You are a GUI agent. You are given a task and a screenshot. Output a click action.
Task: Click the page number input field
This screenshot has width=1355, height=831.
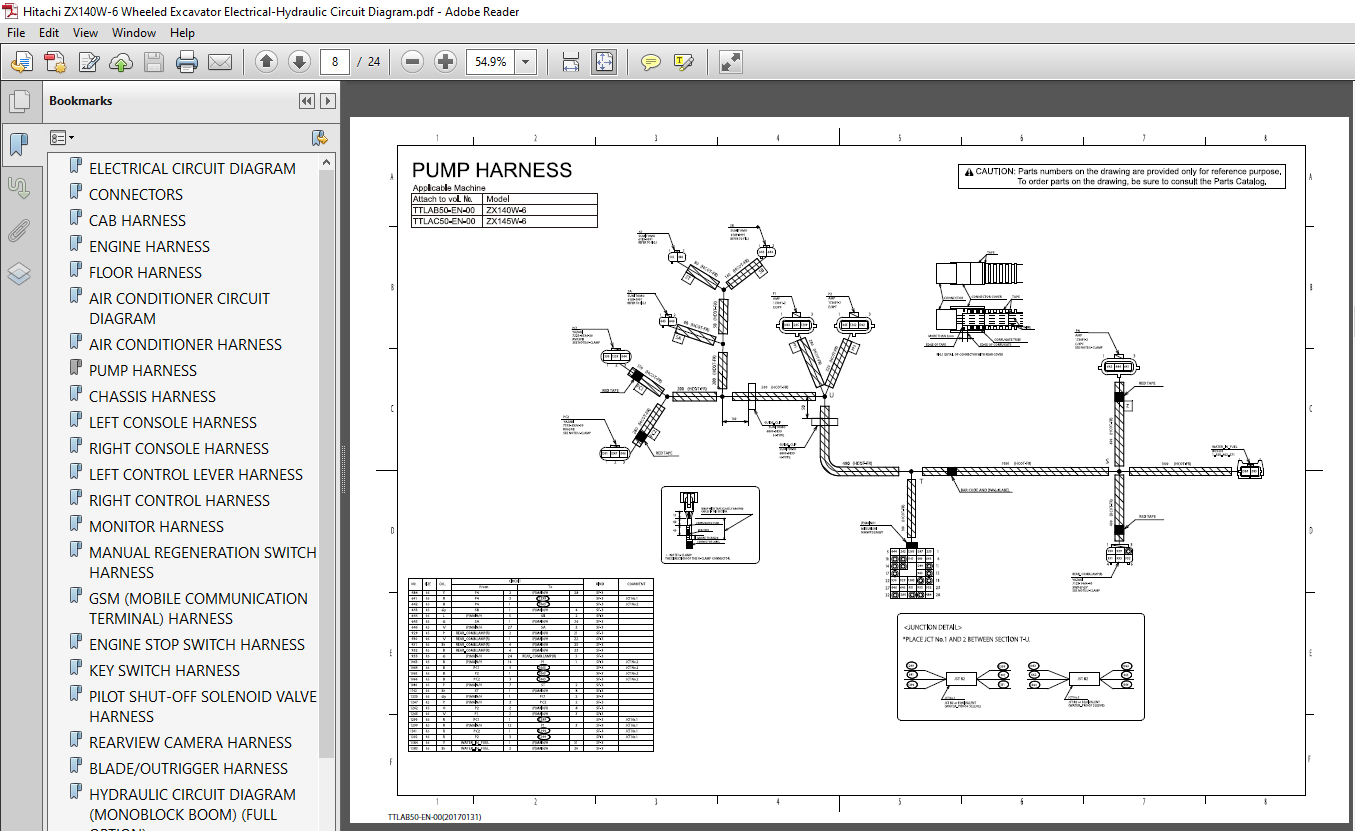coord(337,62)
